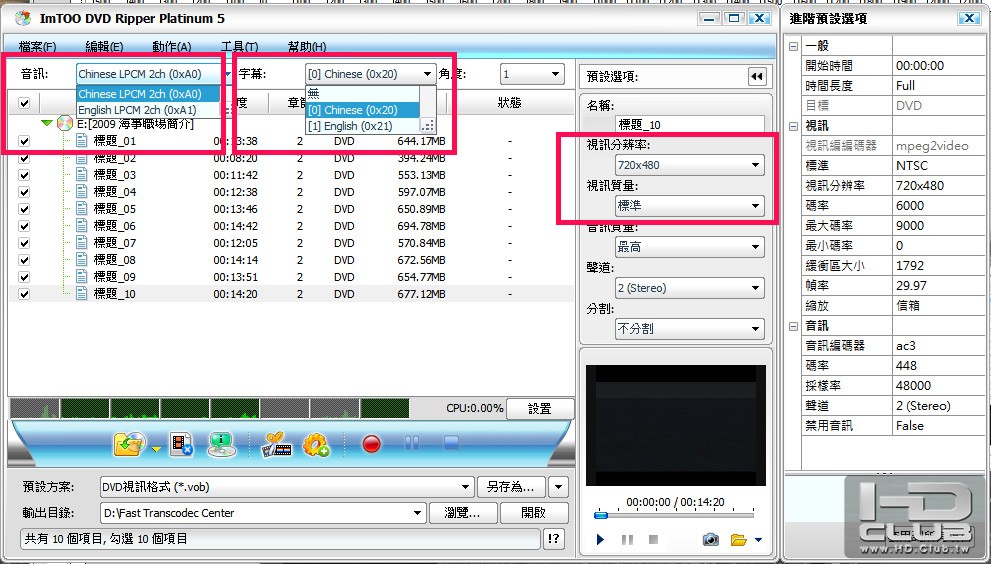Open the 幫助(H) menu
This screenshot has height=564, width=991.
(307, 46)
